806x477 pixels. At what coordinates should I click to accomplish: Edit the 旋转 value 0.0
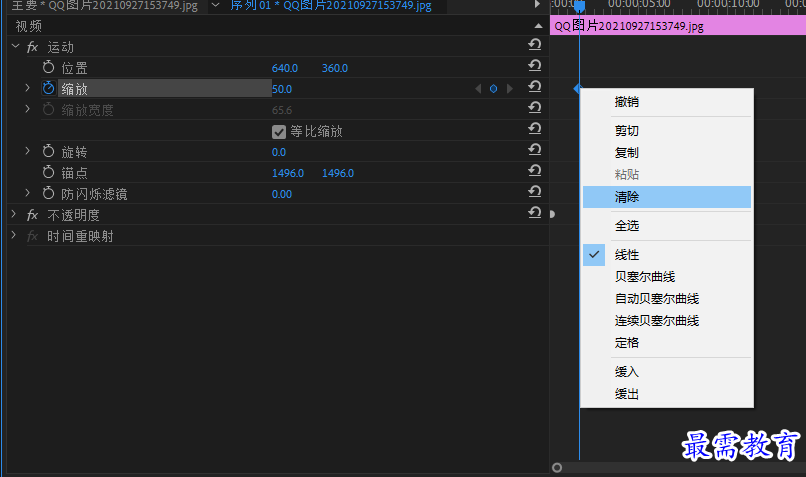tap(279, 152)
